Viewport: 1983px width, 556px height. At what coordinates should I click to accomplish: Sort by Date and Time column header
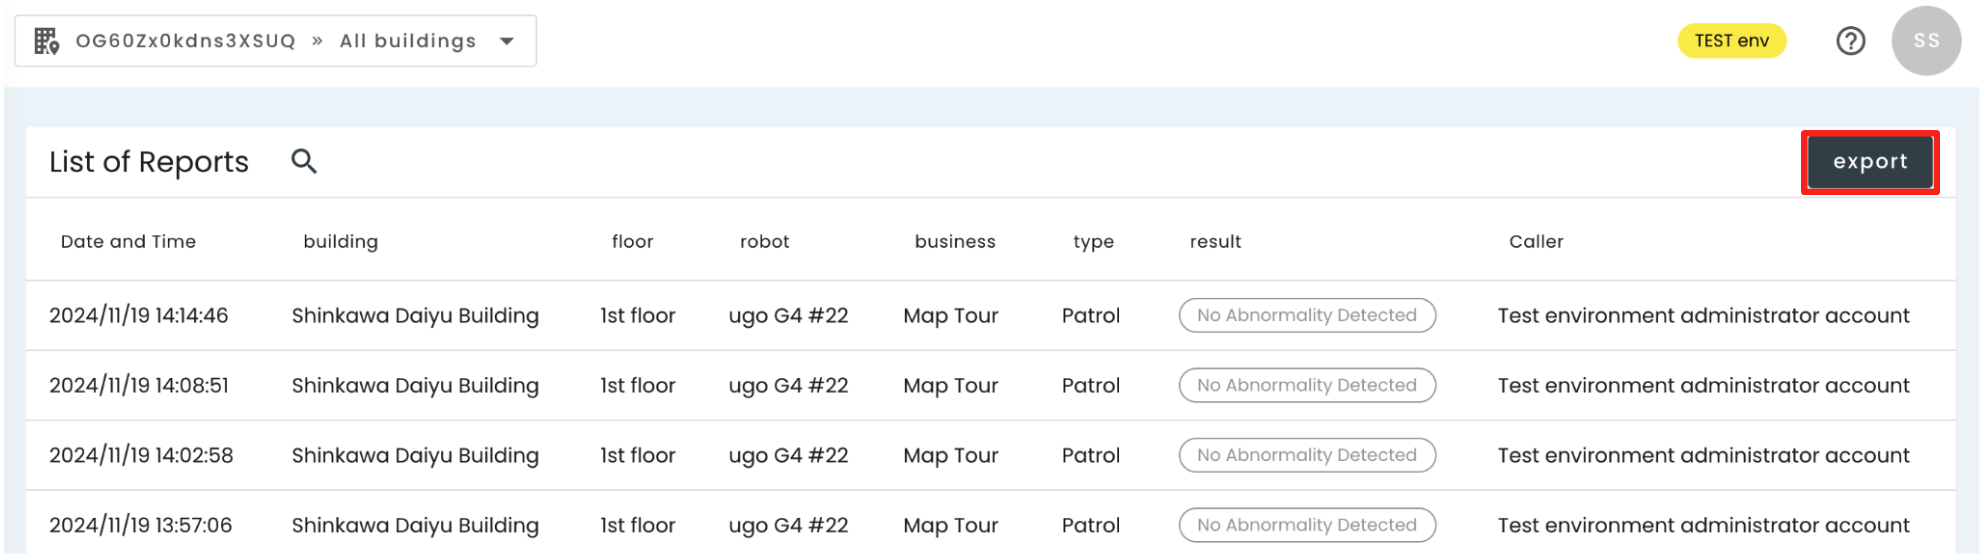(128, 241)
